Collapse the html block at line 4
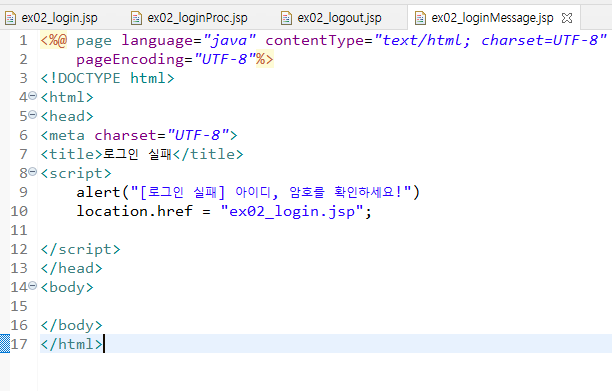Image resolution: width=612 pixels, height=391 pixels. 33,95
